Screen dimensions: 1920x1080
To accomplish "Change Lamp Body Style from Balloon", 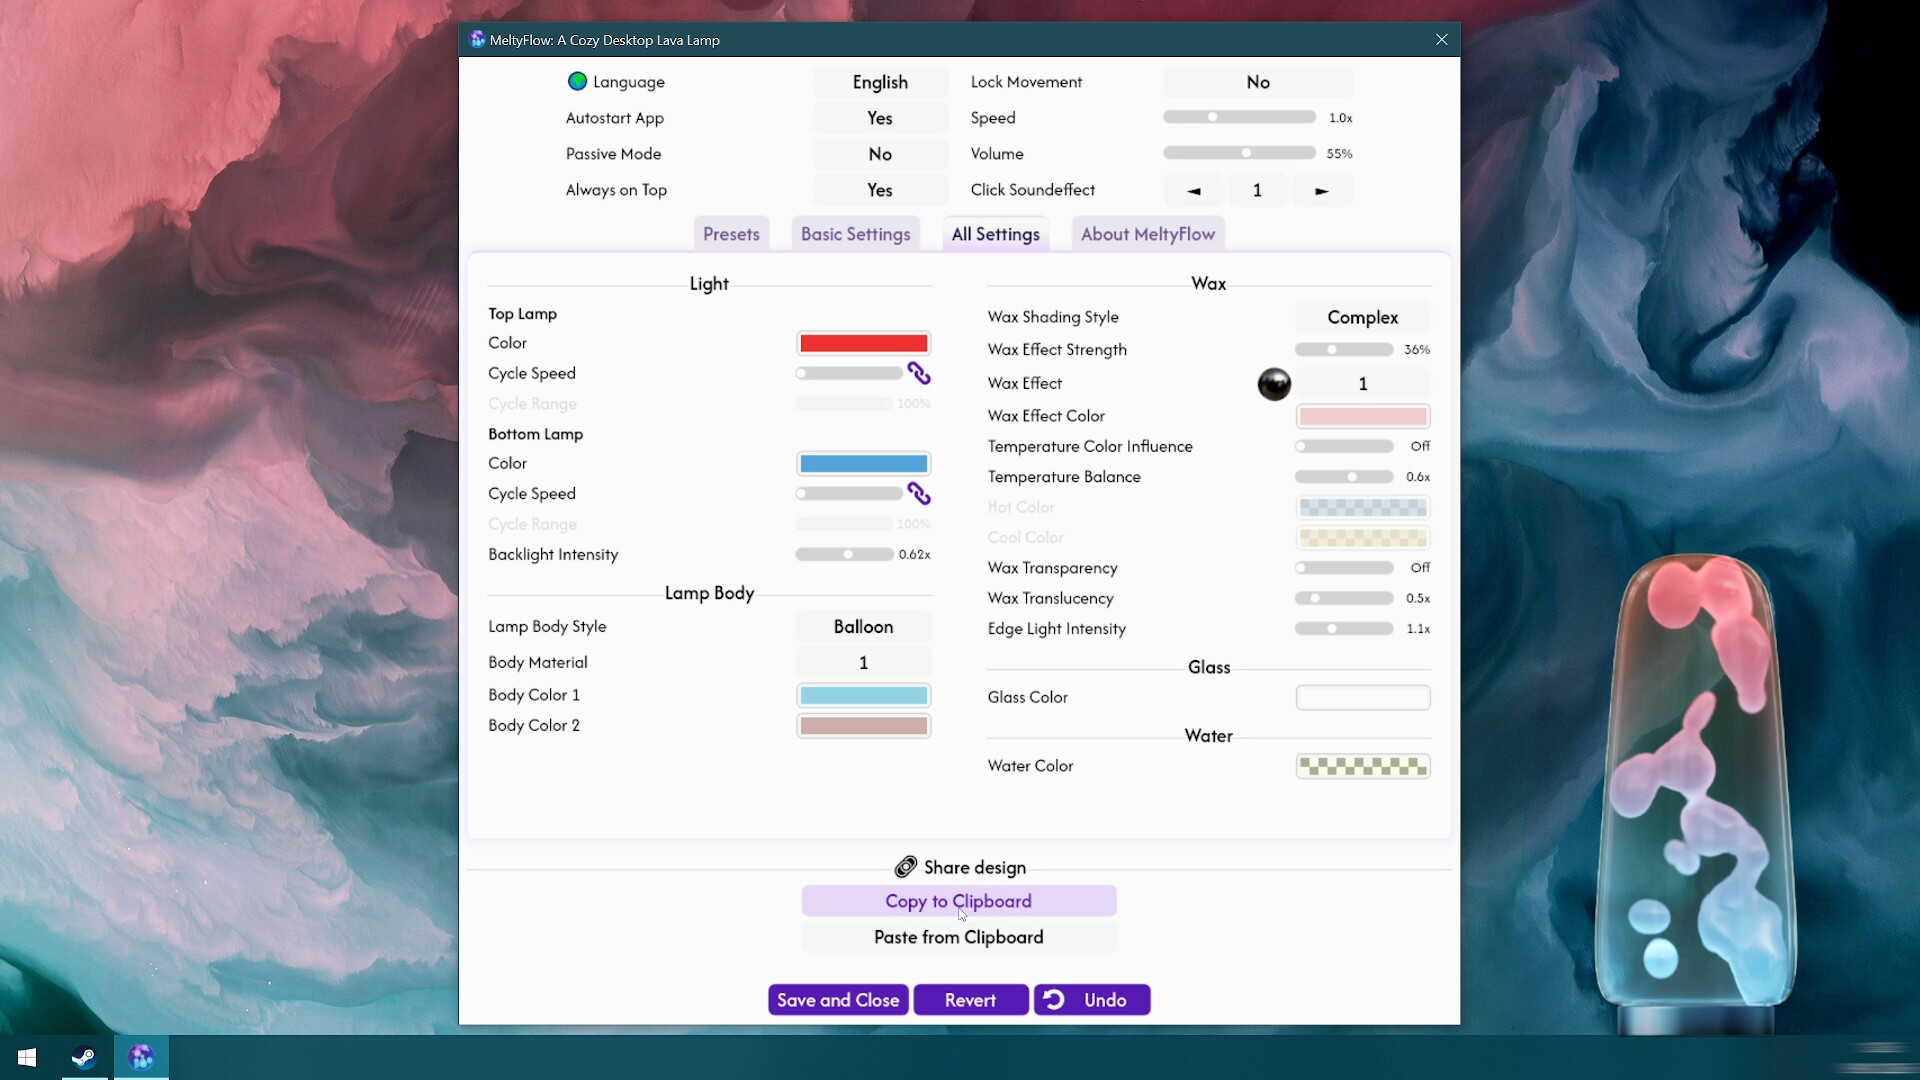I will pyautogui.click(x=863, y=627).
